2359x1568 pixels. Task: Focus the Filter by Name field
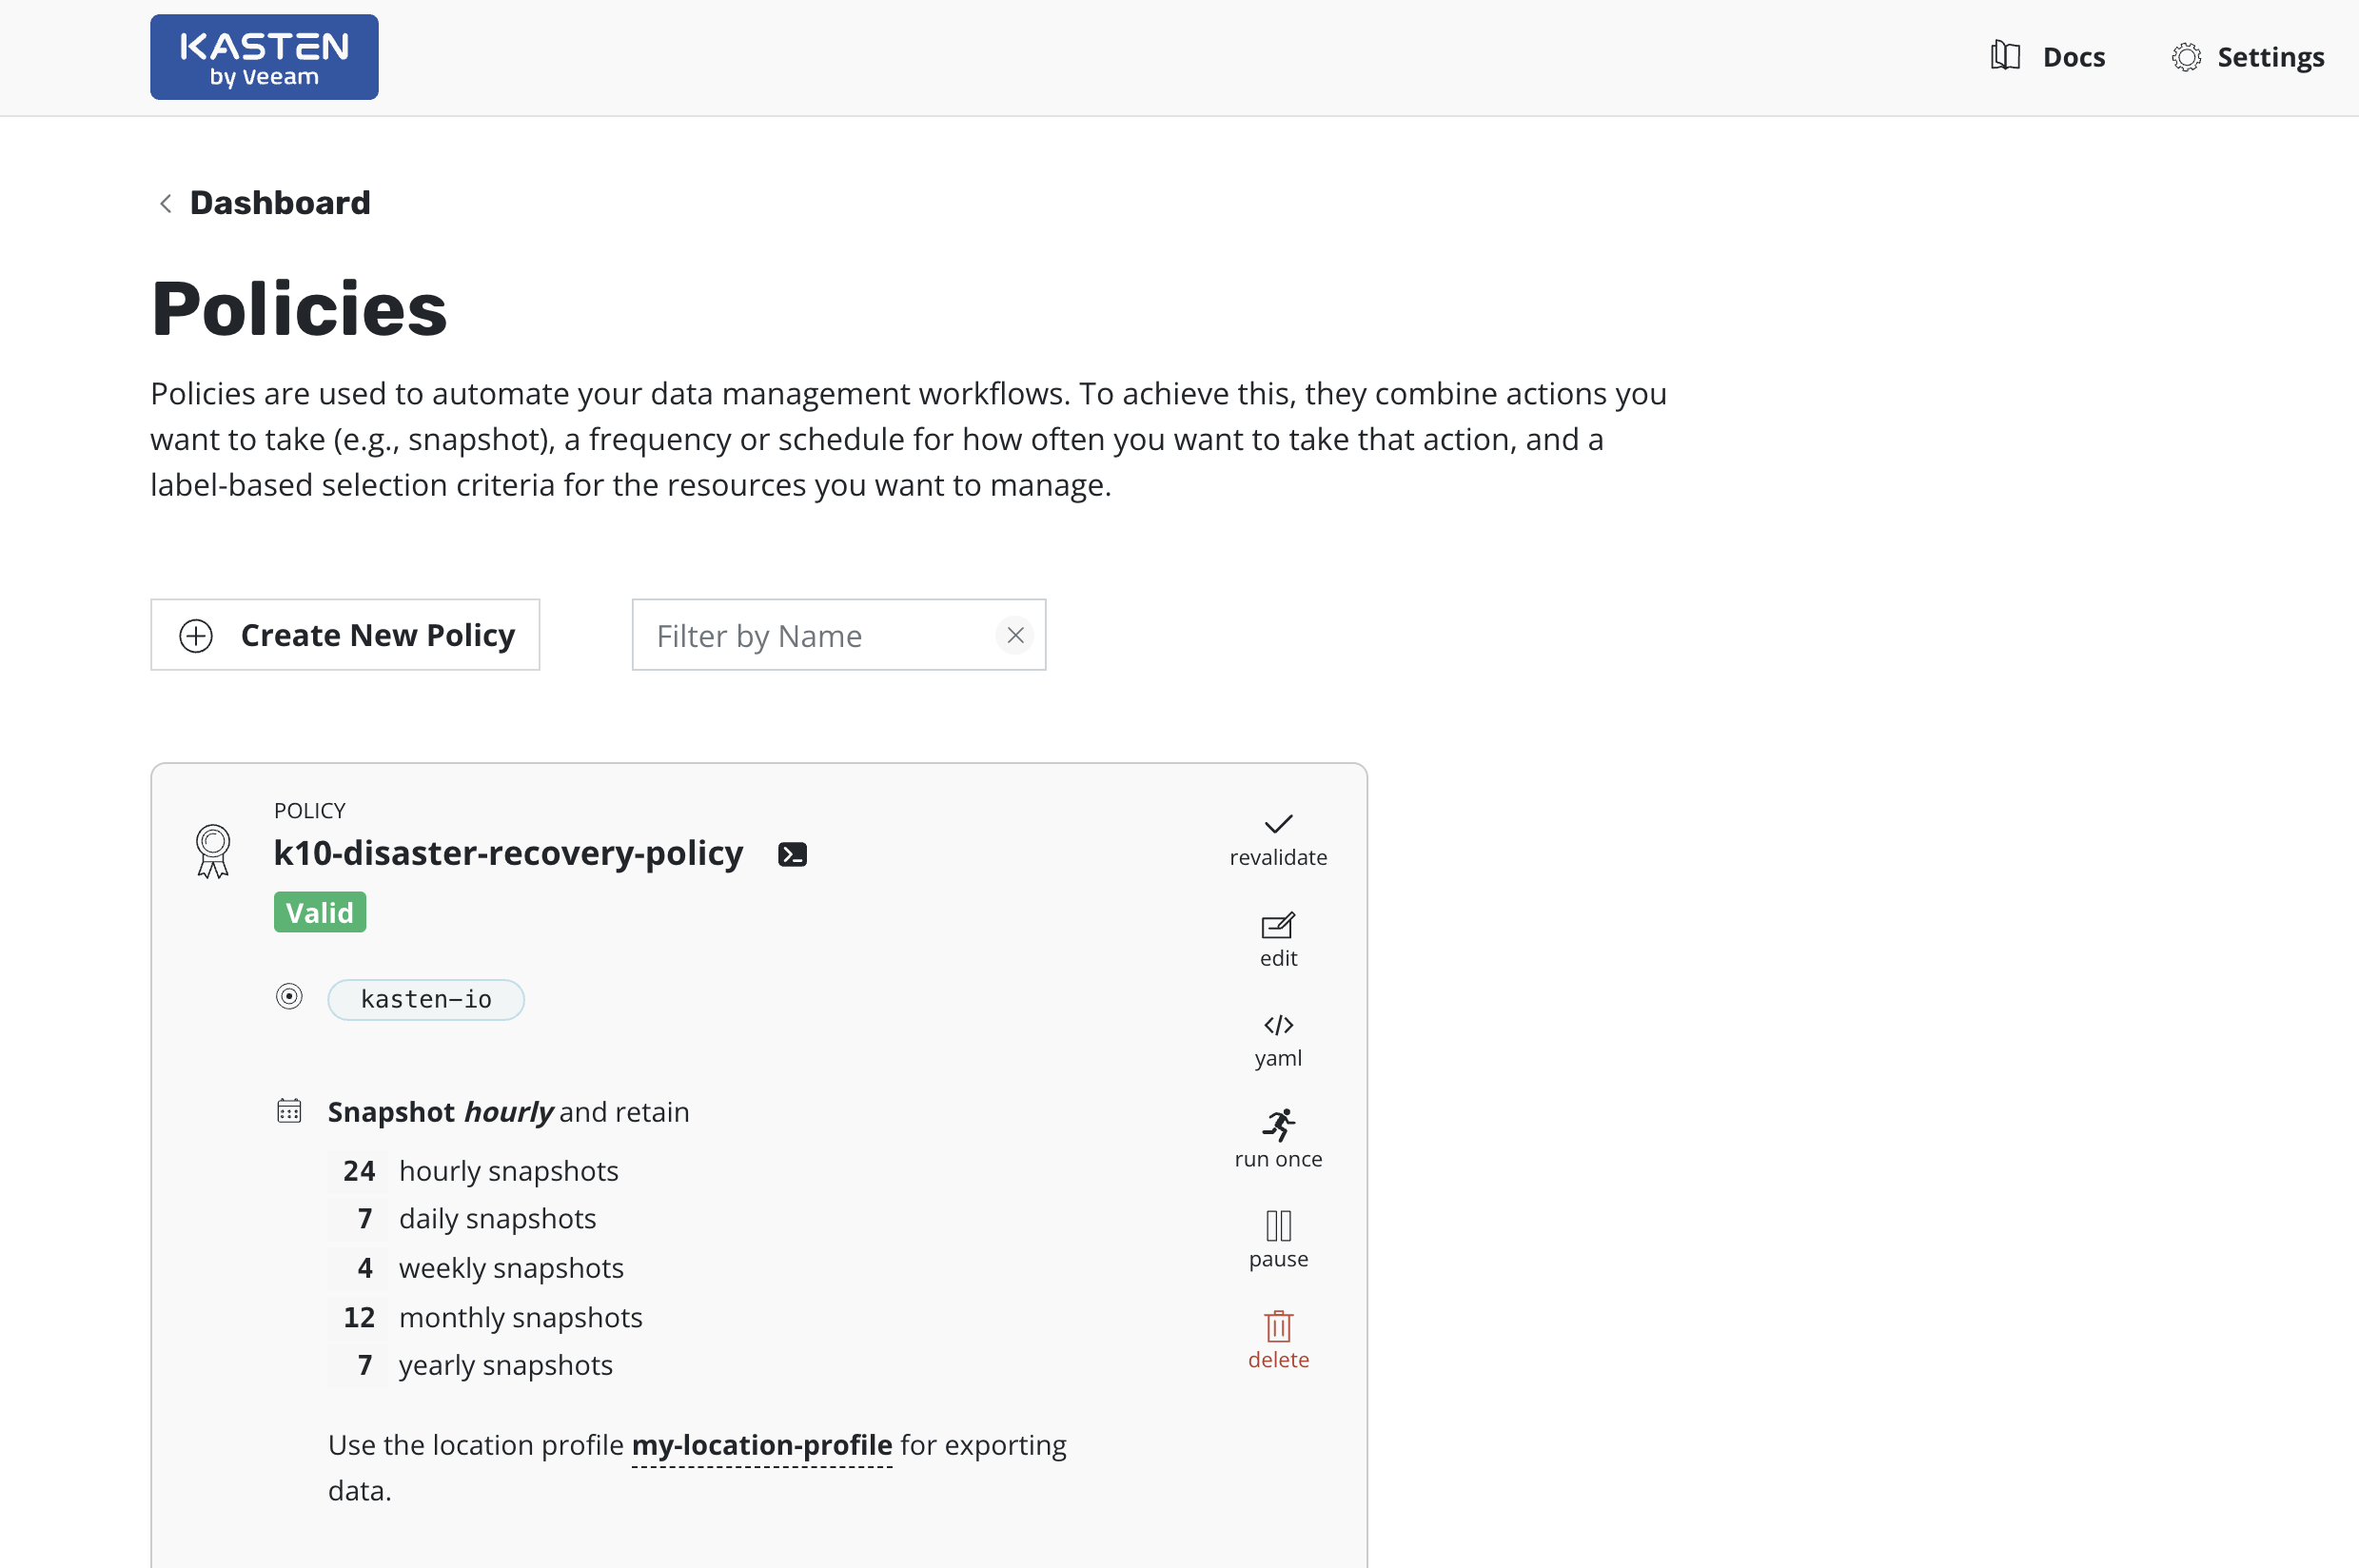815,636
